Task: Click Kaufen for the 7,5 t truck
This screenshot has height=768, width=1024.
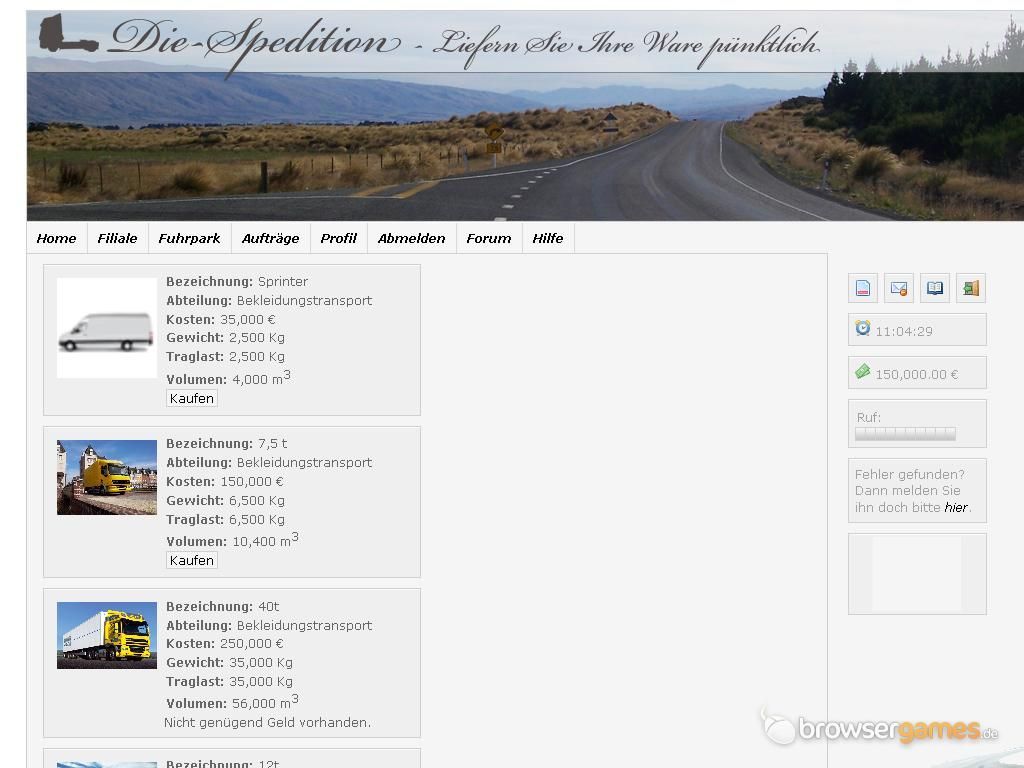Action: (x=191, y=560)
